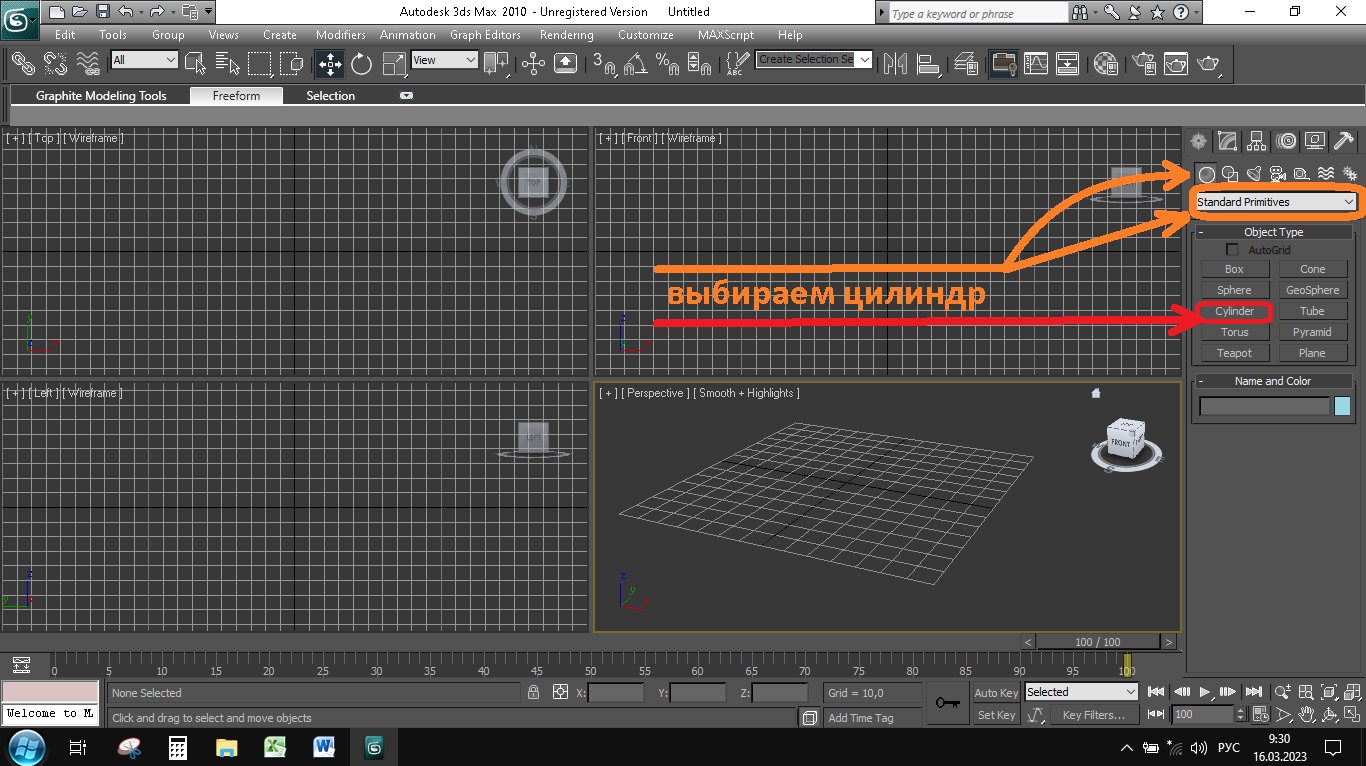Open the Utilities panel hammer tab
The height and width of the screenshot is (766, 1366).
point(1344,141)
